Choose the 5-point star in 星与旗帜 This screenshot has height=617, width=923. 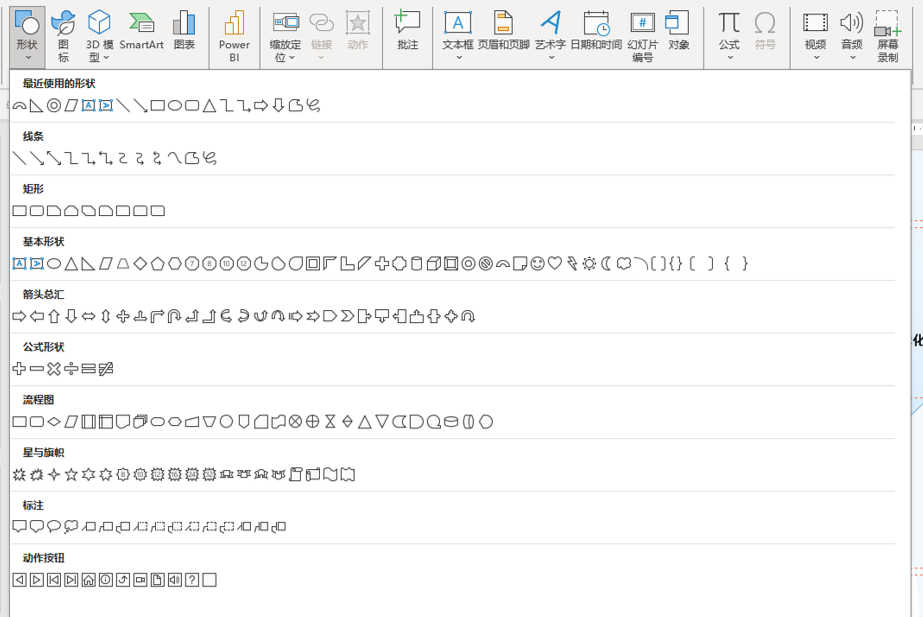71,475
